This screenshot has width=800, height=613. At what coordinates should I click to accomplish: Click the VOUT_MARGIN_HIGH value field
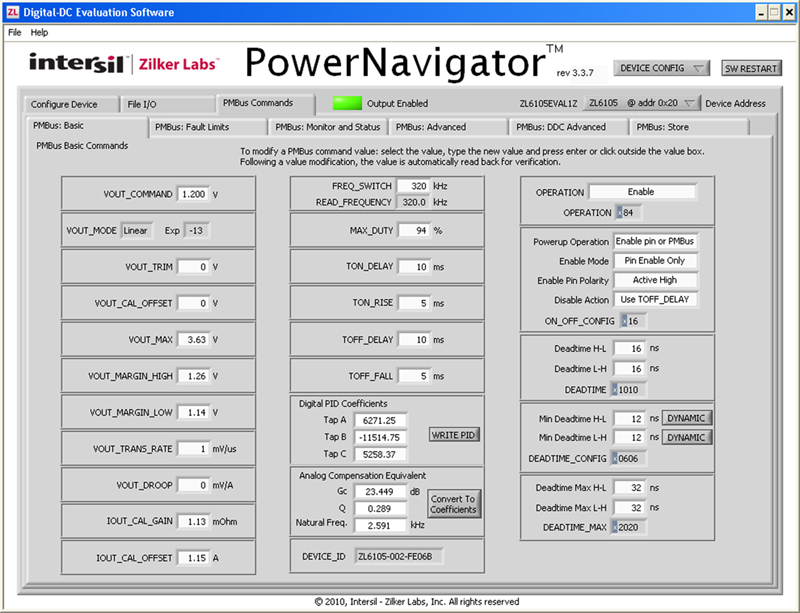193,376
